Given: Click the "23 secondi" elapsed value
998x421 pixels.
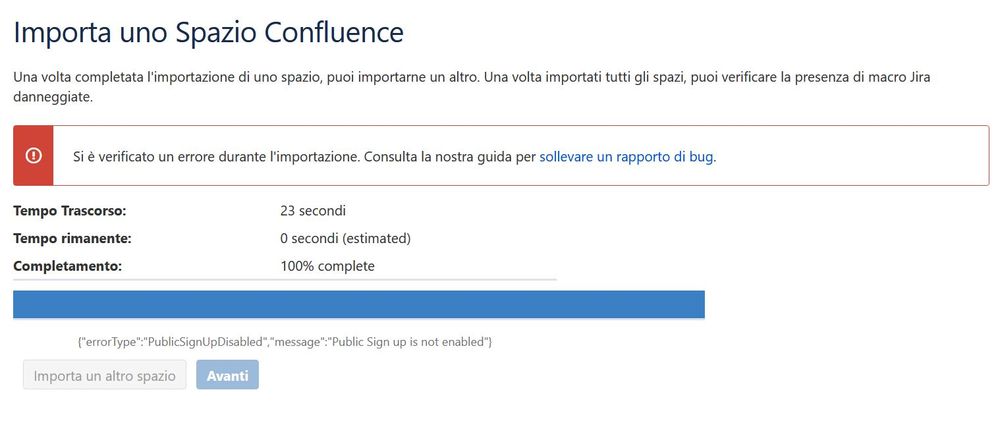Looking at the screenshot, I should point(313,211).
